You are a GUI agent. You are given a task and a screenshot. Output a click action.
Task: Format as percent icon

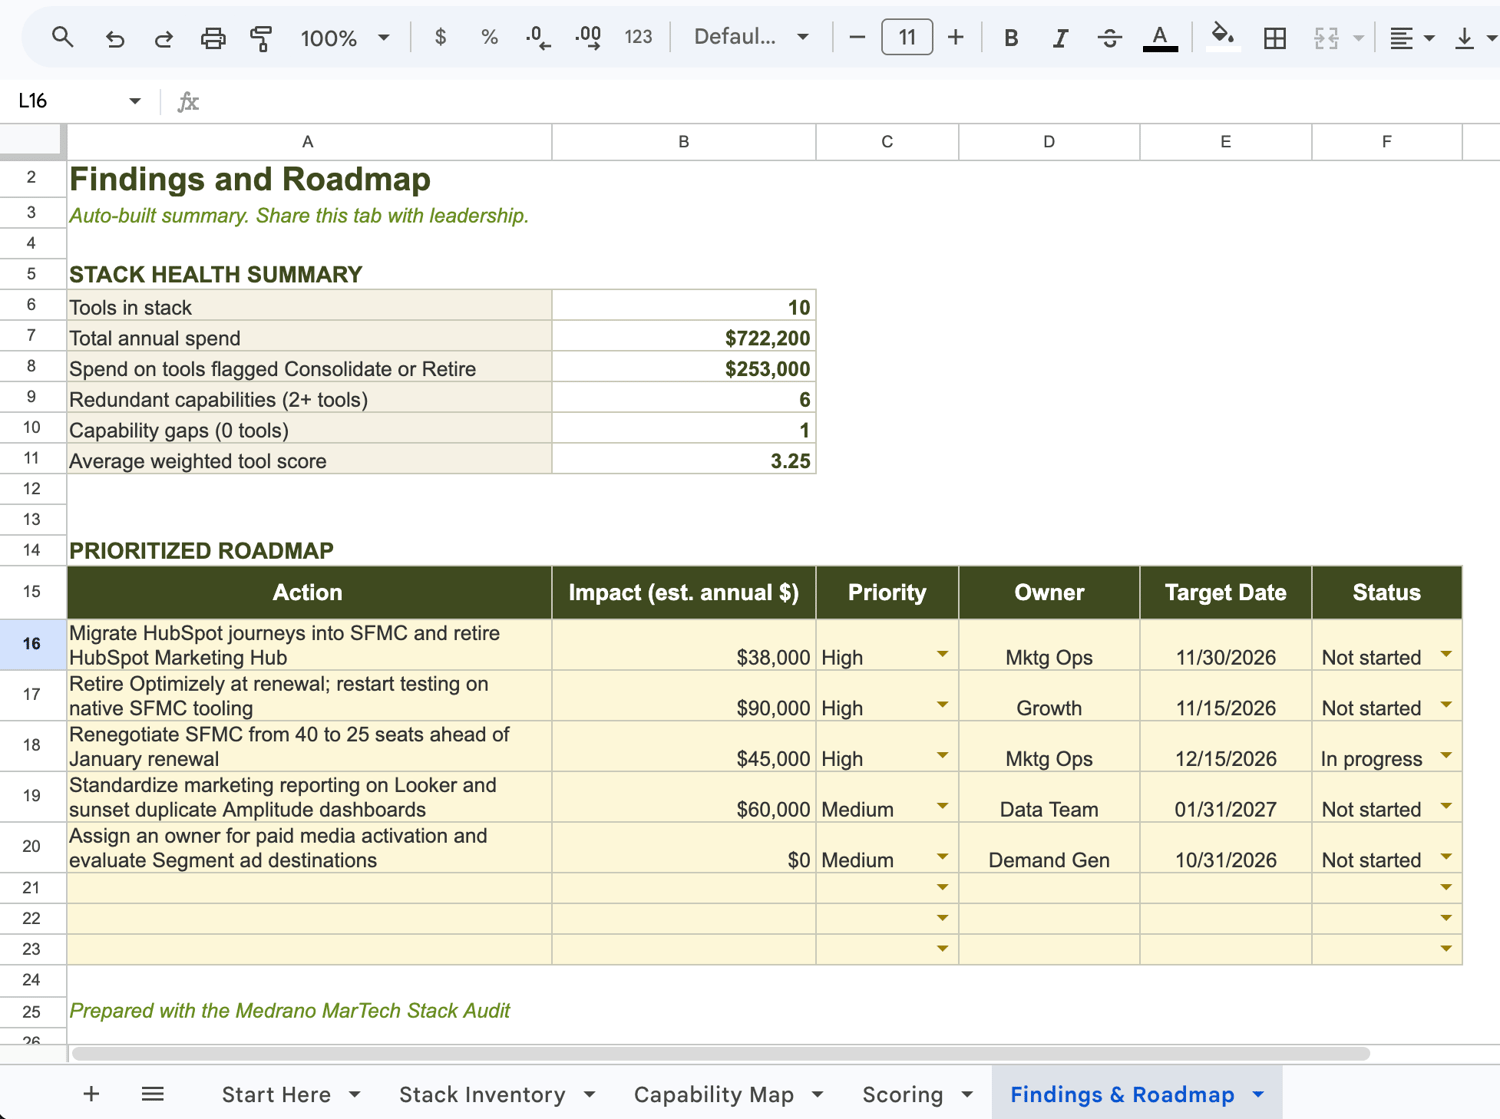[x=489, y=38]
